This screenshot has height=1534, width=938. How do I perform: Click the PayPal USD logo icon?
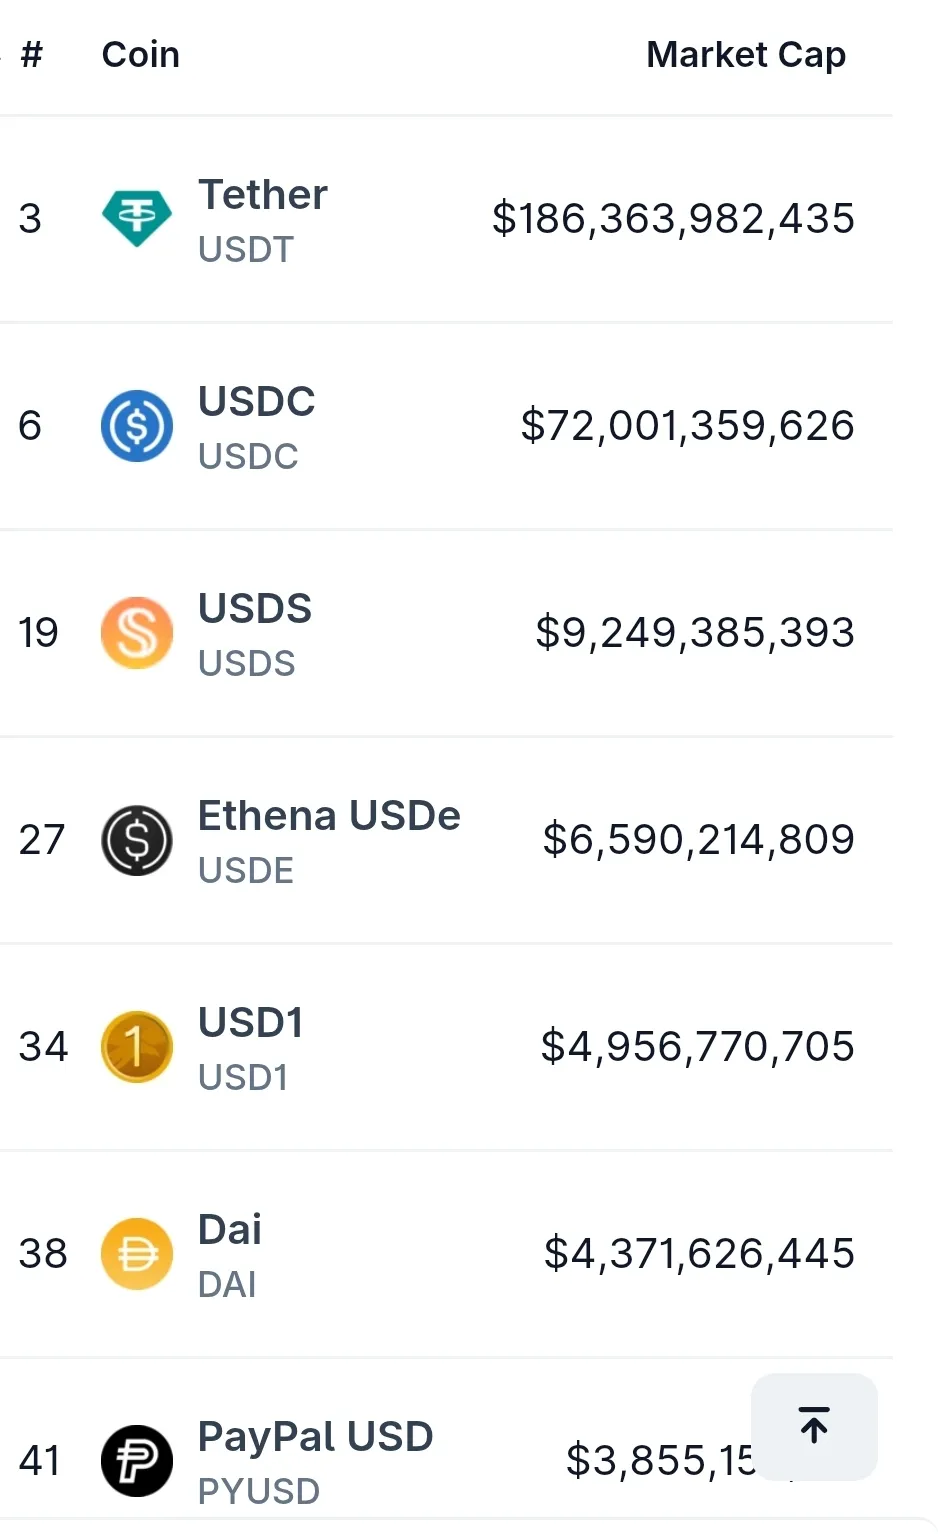tap(137, 1461)
